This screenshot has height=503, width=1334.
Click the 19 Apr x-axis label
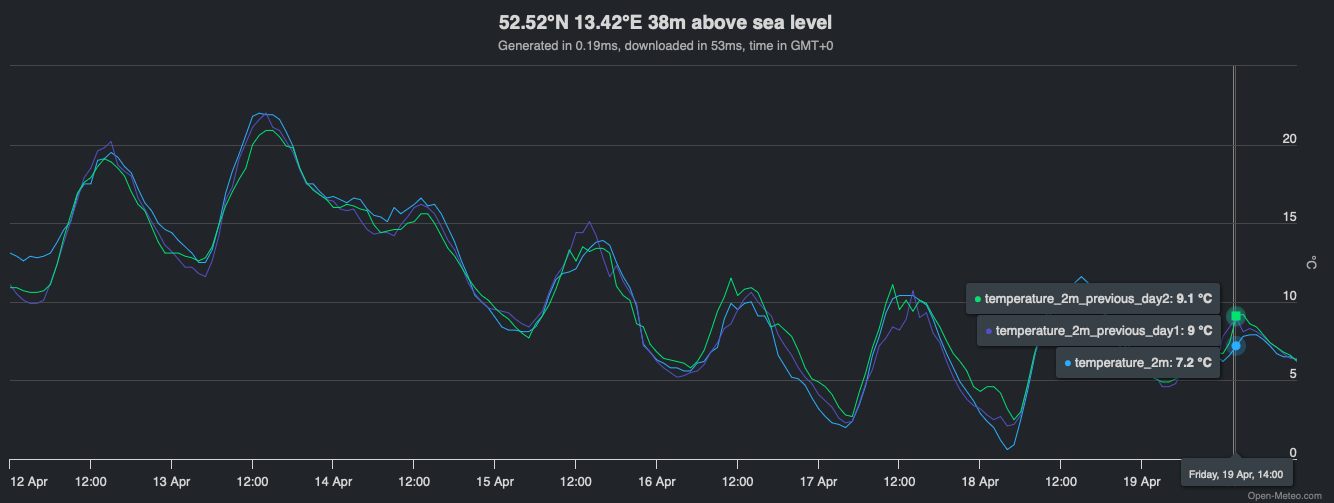(1142, 481)
